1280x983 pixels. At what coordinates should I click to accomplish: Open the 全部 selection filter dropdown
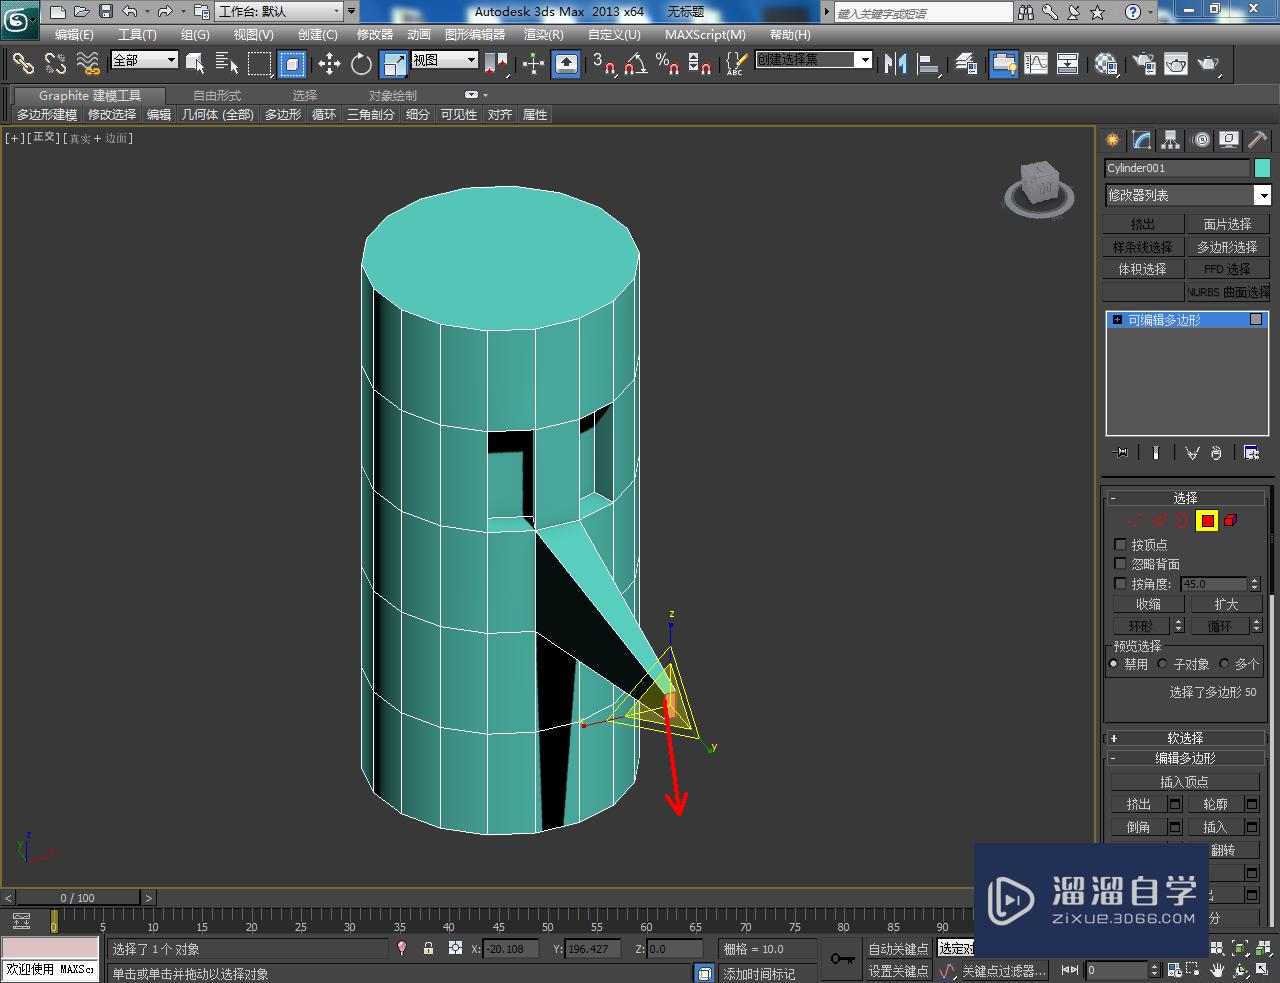144,60
